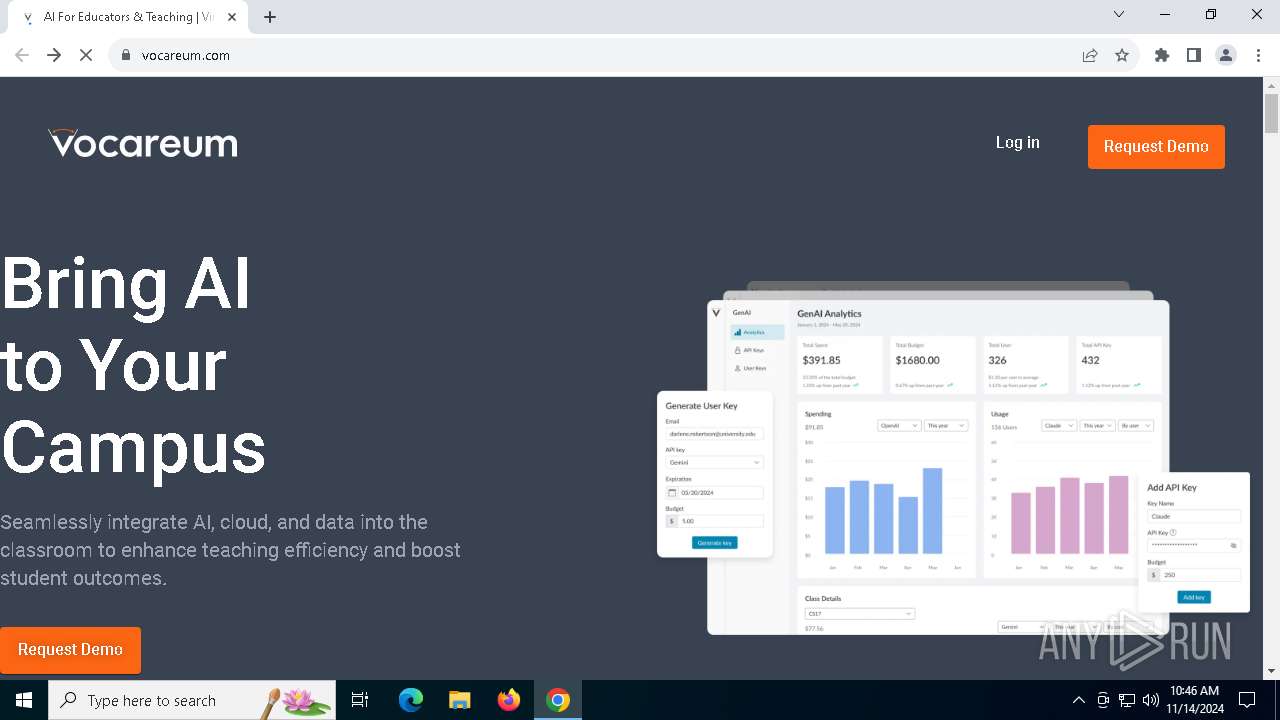This screenshot has width=1280, height=720.
Task: Open the tab search chevron
Action: (x=1119, y=14)
